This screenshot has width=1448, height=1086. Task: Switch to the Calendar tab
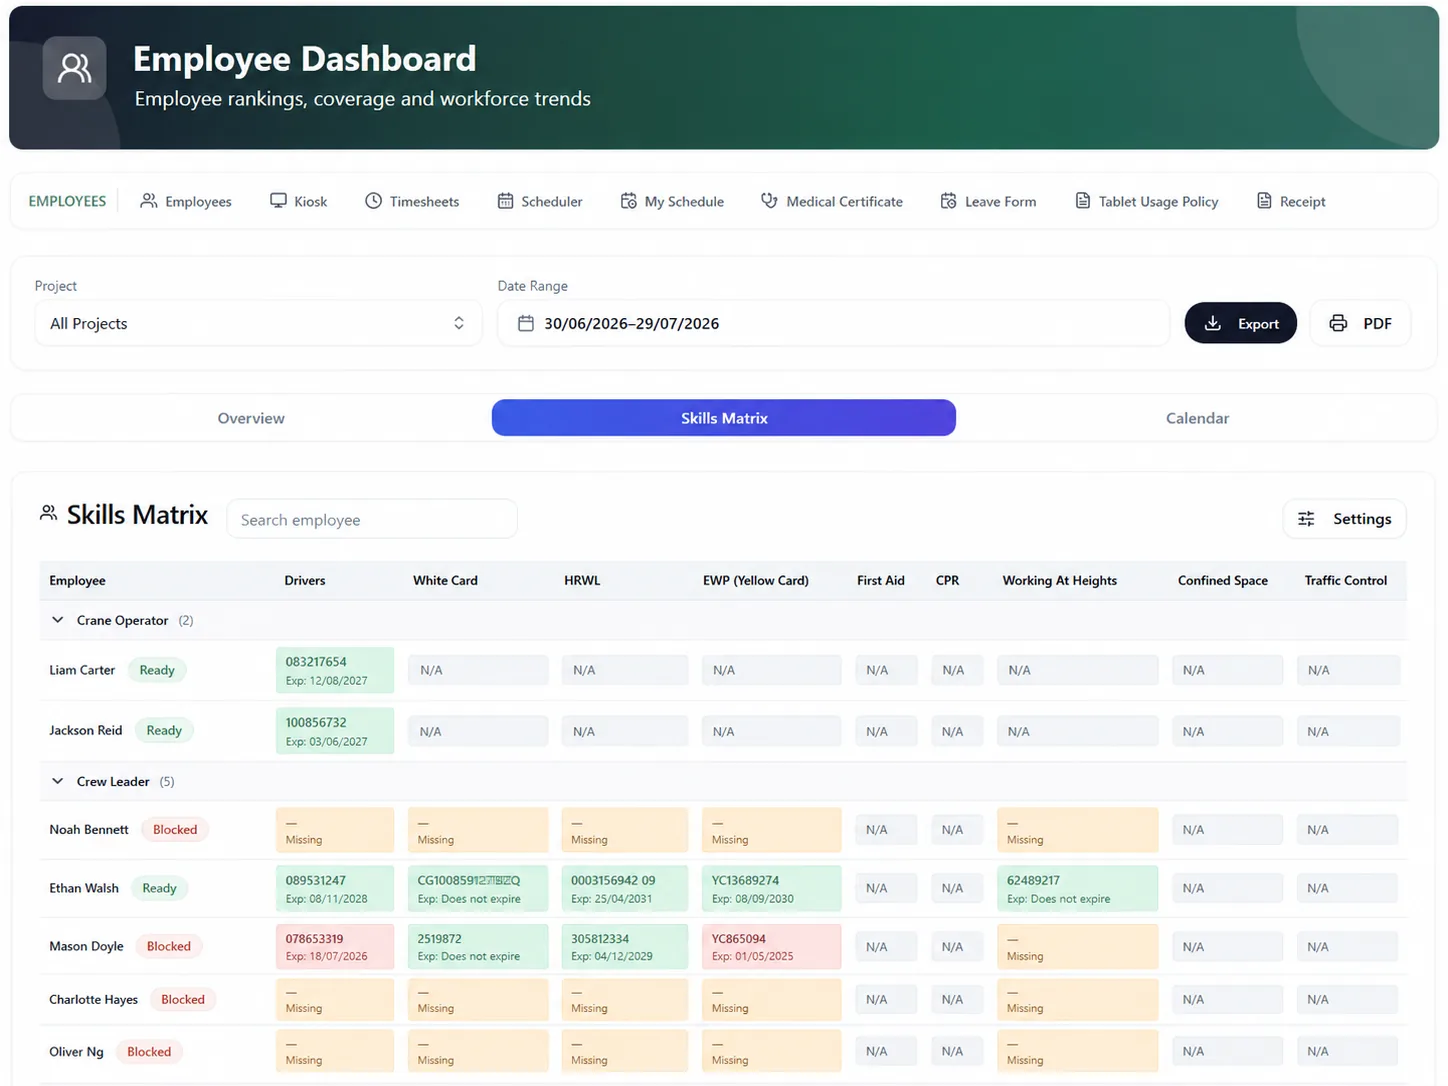pyautogui.click(x=1197, y=418)
